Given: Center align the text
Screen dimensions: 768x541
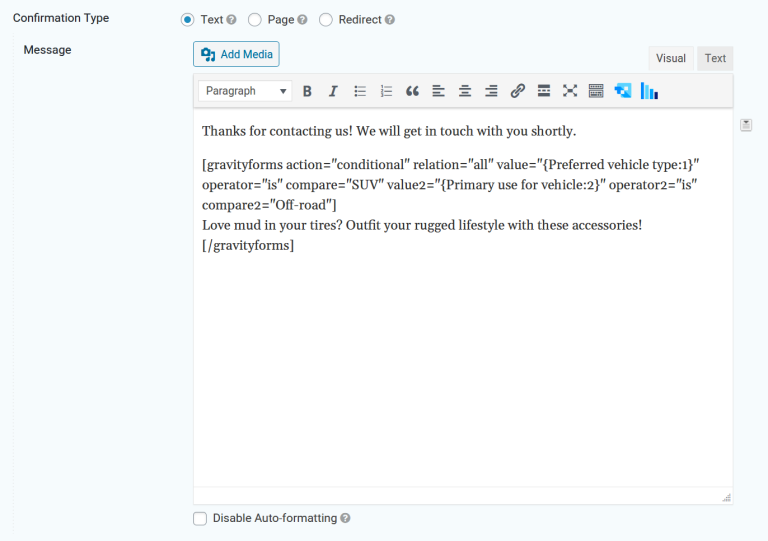Looking at the screenshot, I should click(465, 91).
